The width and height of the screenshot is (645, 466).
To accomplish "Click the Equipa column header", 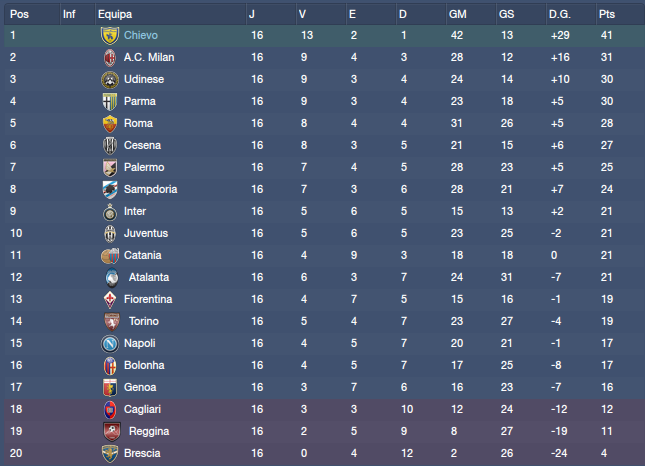I will click(115, 14).
